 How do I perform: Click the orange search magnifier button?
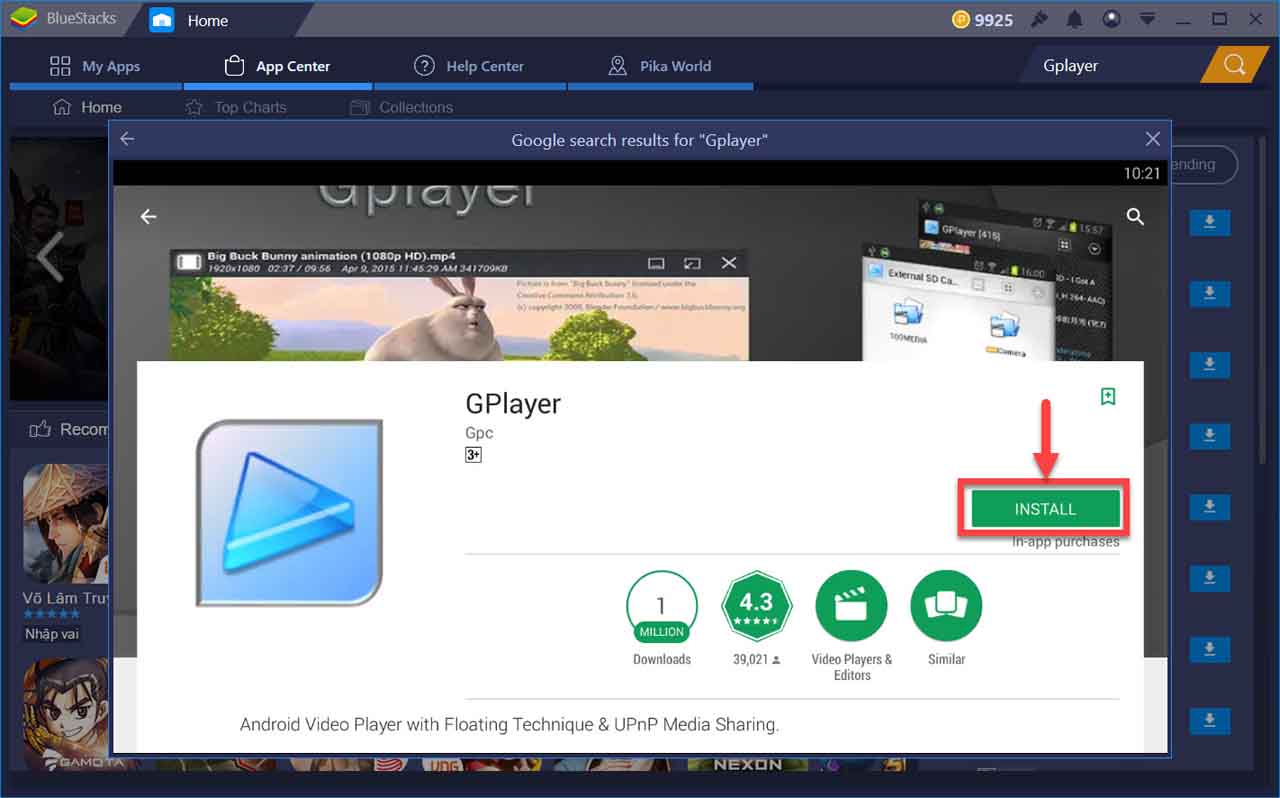[1234, 65]
